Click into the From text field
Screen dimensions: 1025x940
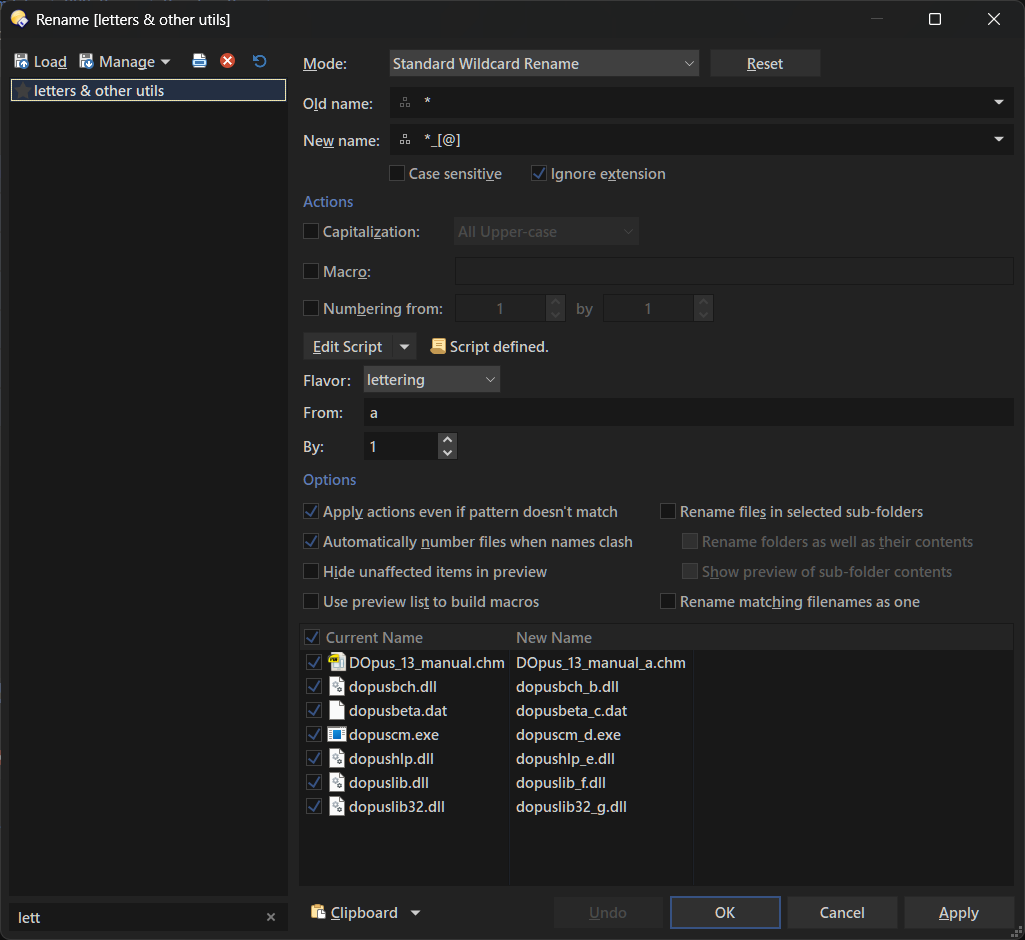click(688, 412)
